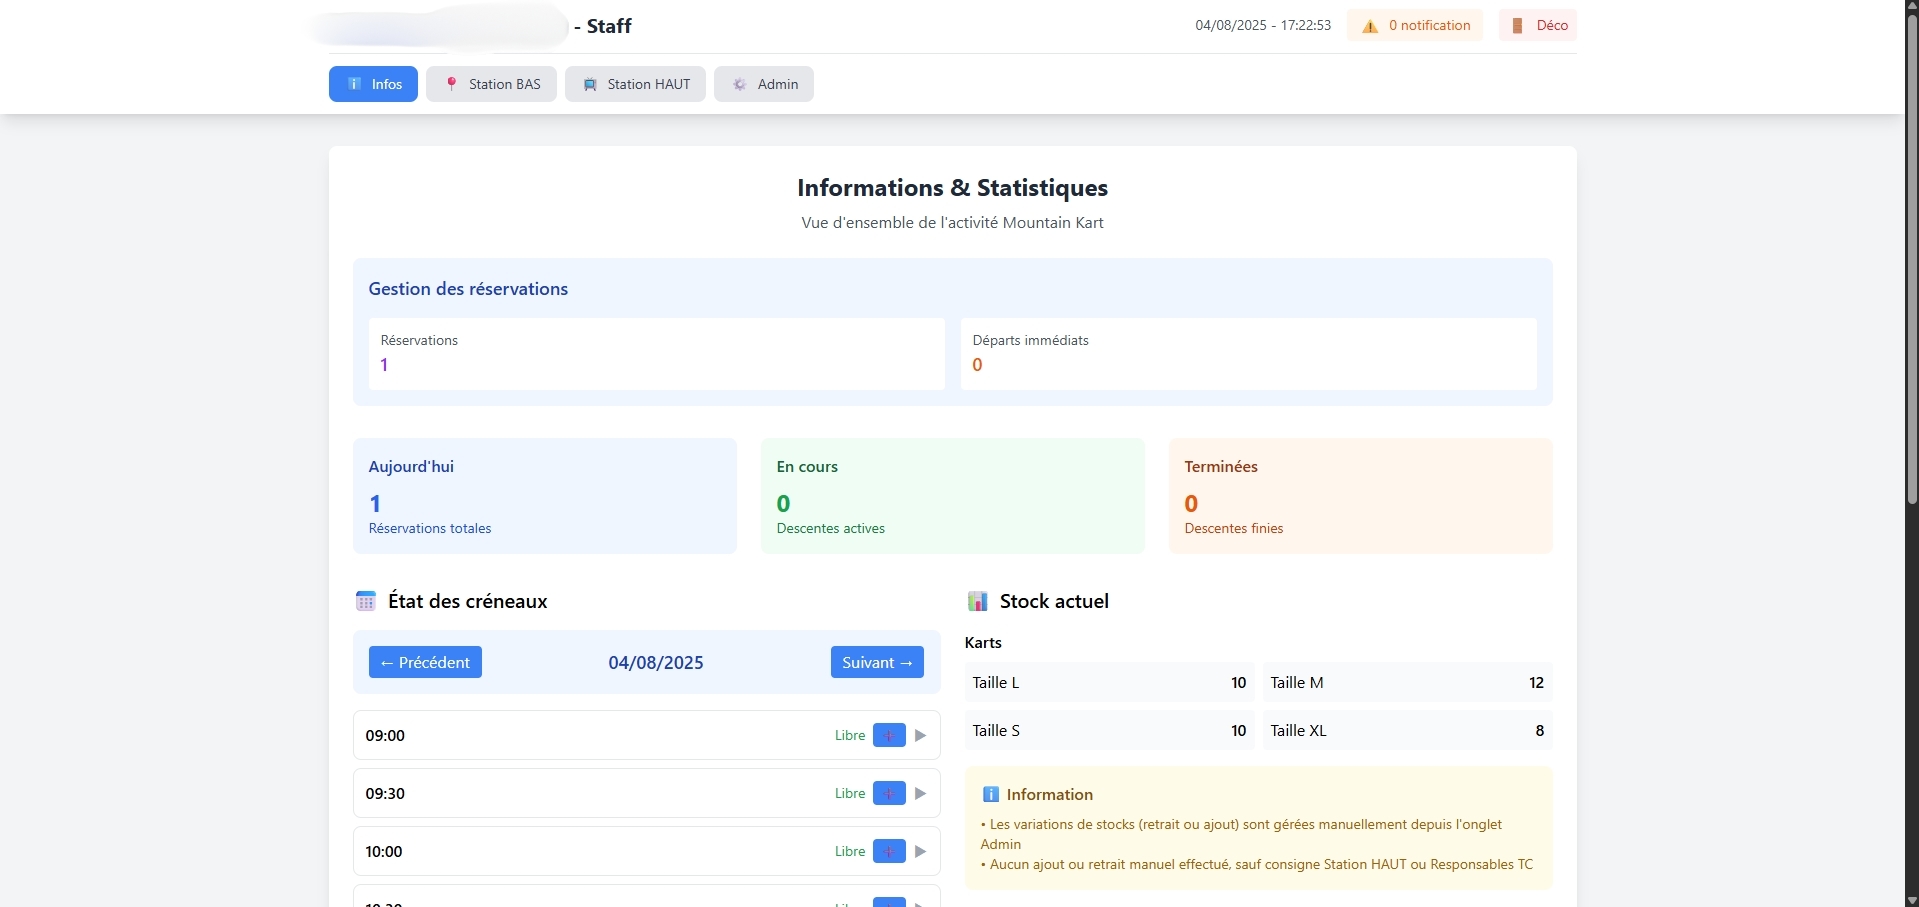Click the Gestion des réservations heading
The height and width of the screenshot is (907, 1919).
468,288
